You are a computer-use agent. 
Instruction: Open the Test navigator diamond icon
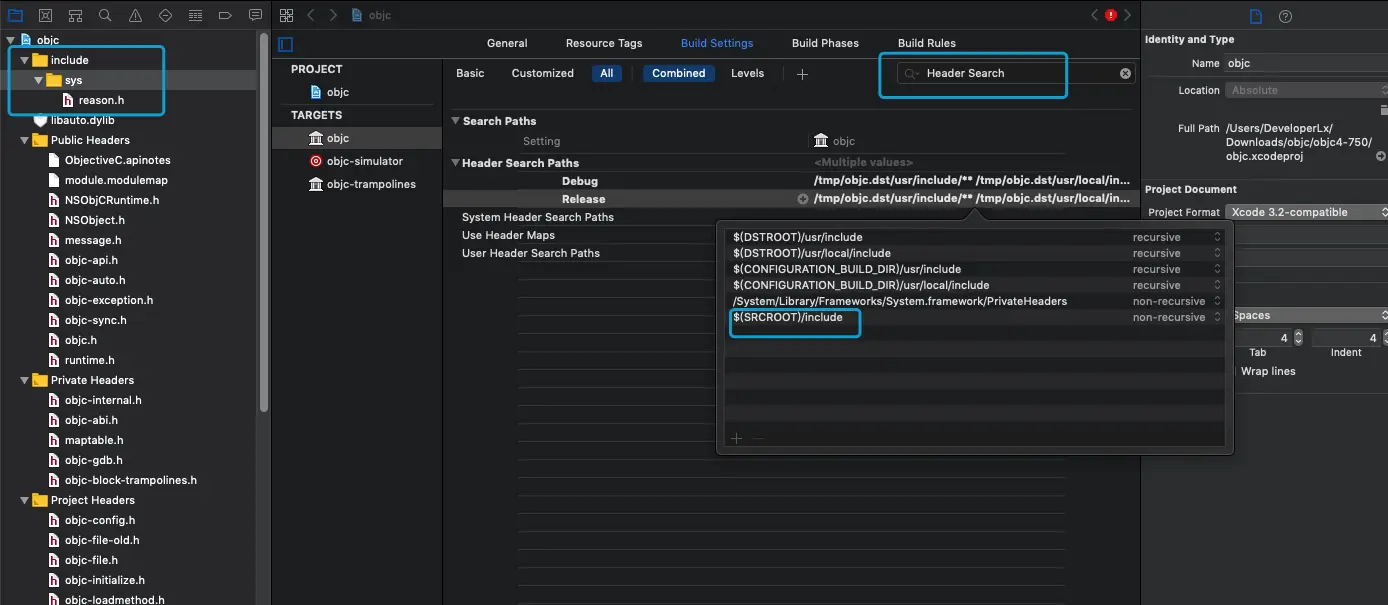165,16
